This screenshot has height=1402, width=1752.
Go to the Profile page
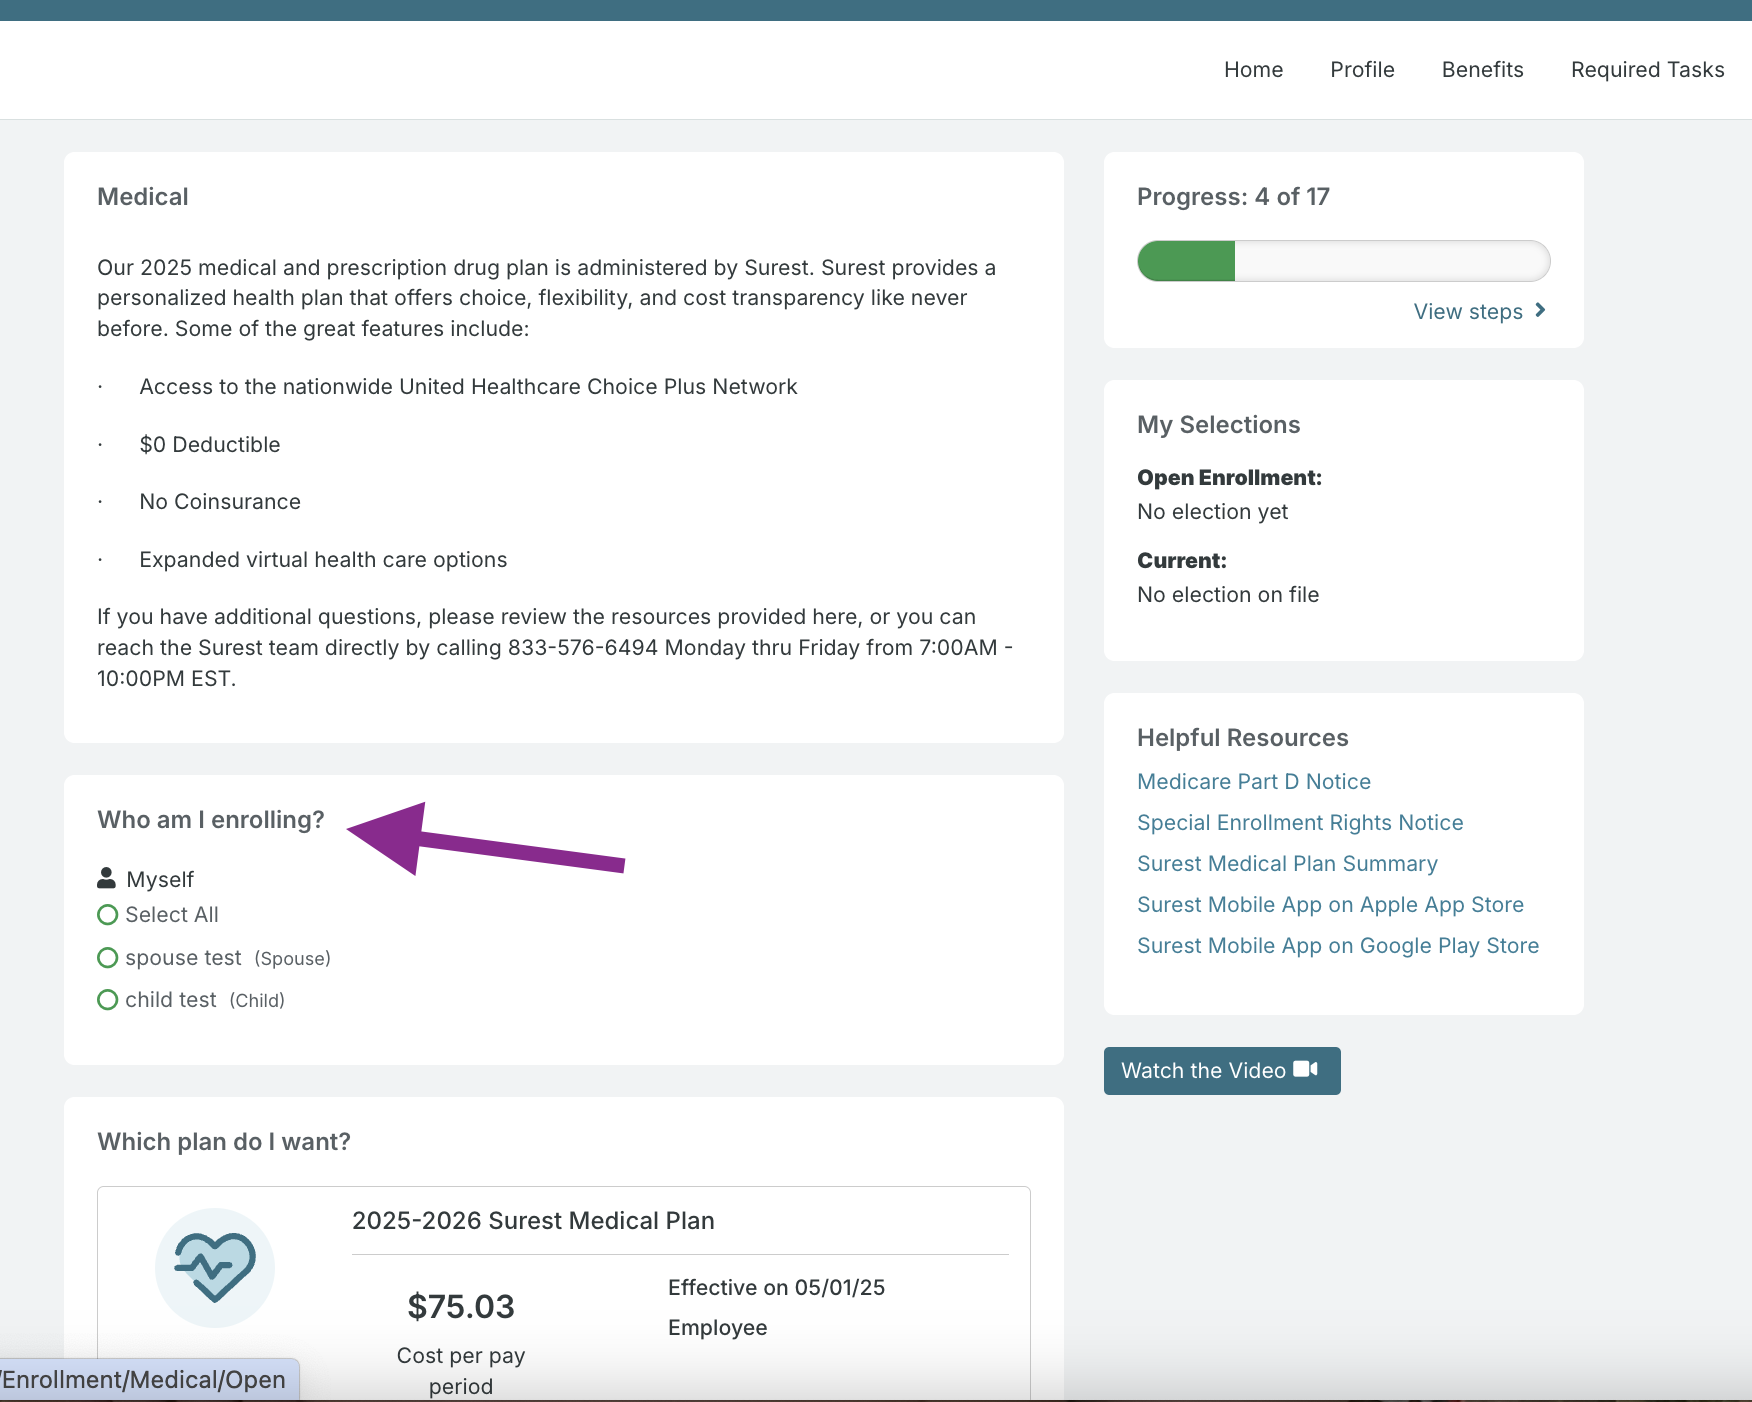pyautogui.click(x=1362, y=70)
